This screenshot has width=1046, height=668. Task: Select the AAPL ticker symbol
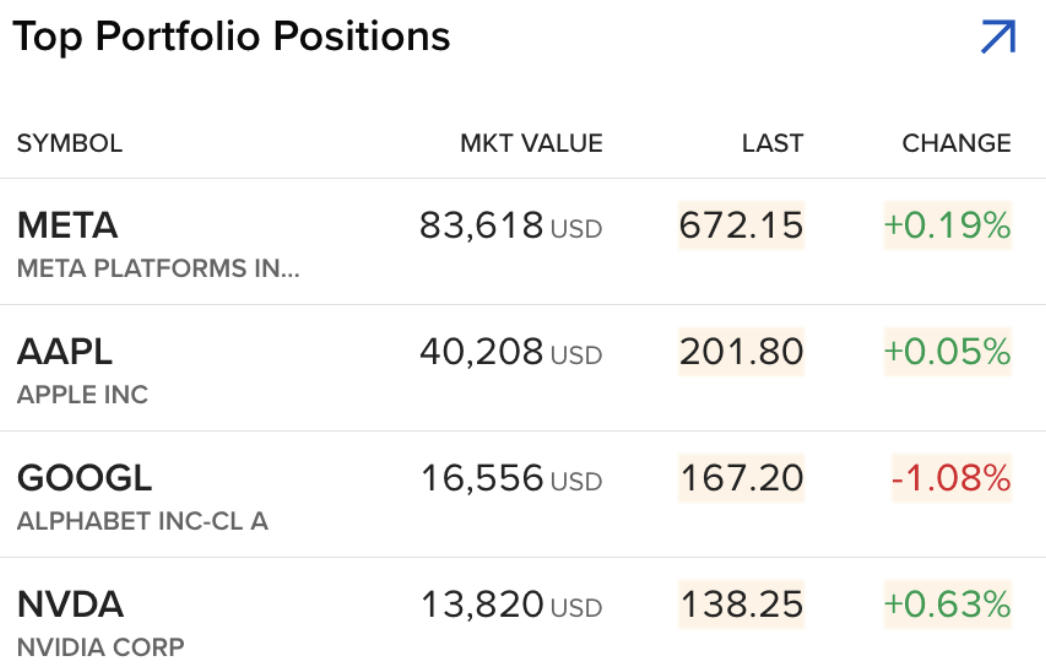[x=65, y=352]
